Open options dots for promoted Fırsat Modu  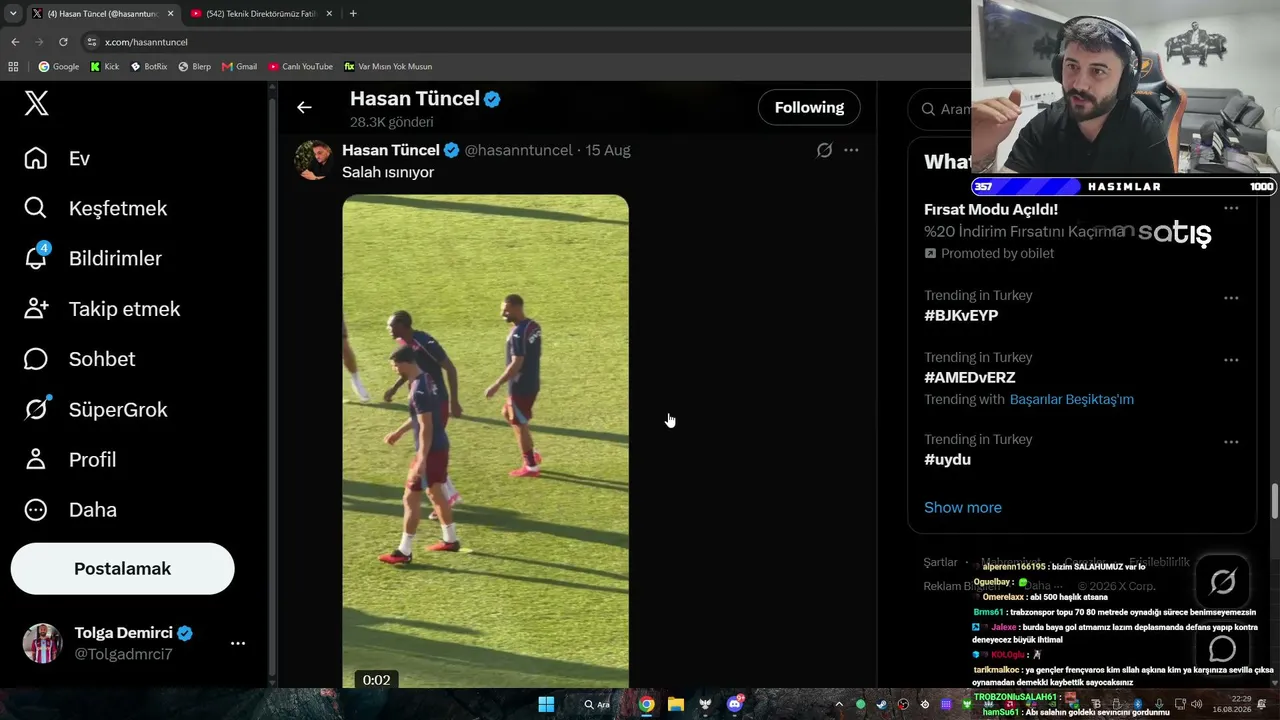point(1231,209)
